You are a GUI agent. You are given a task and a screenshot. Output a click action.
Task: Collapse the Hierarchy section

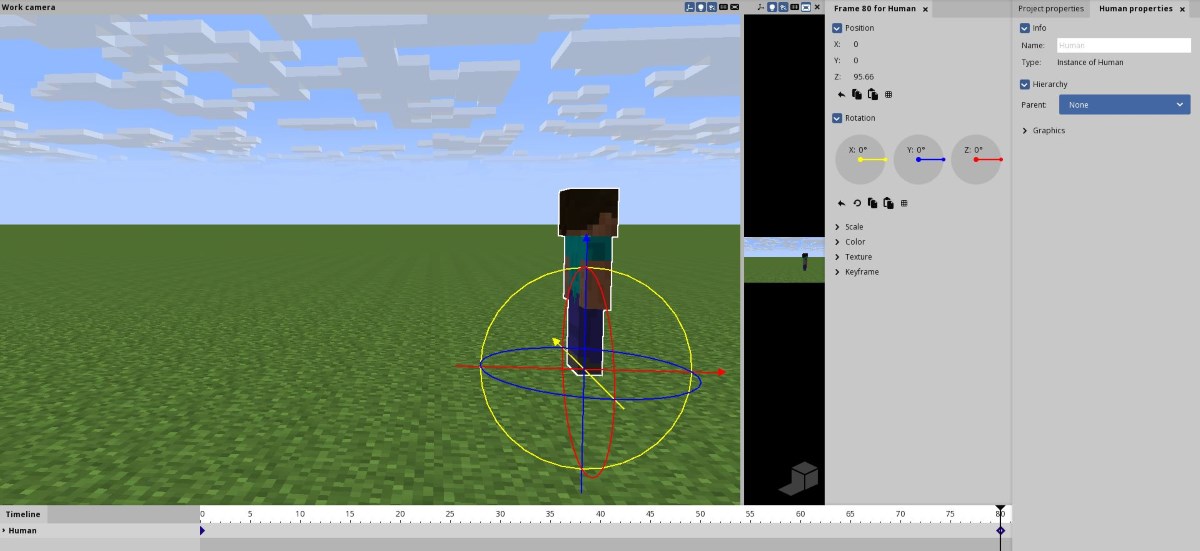click(1025, 84)
